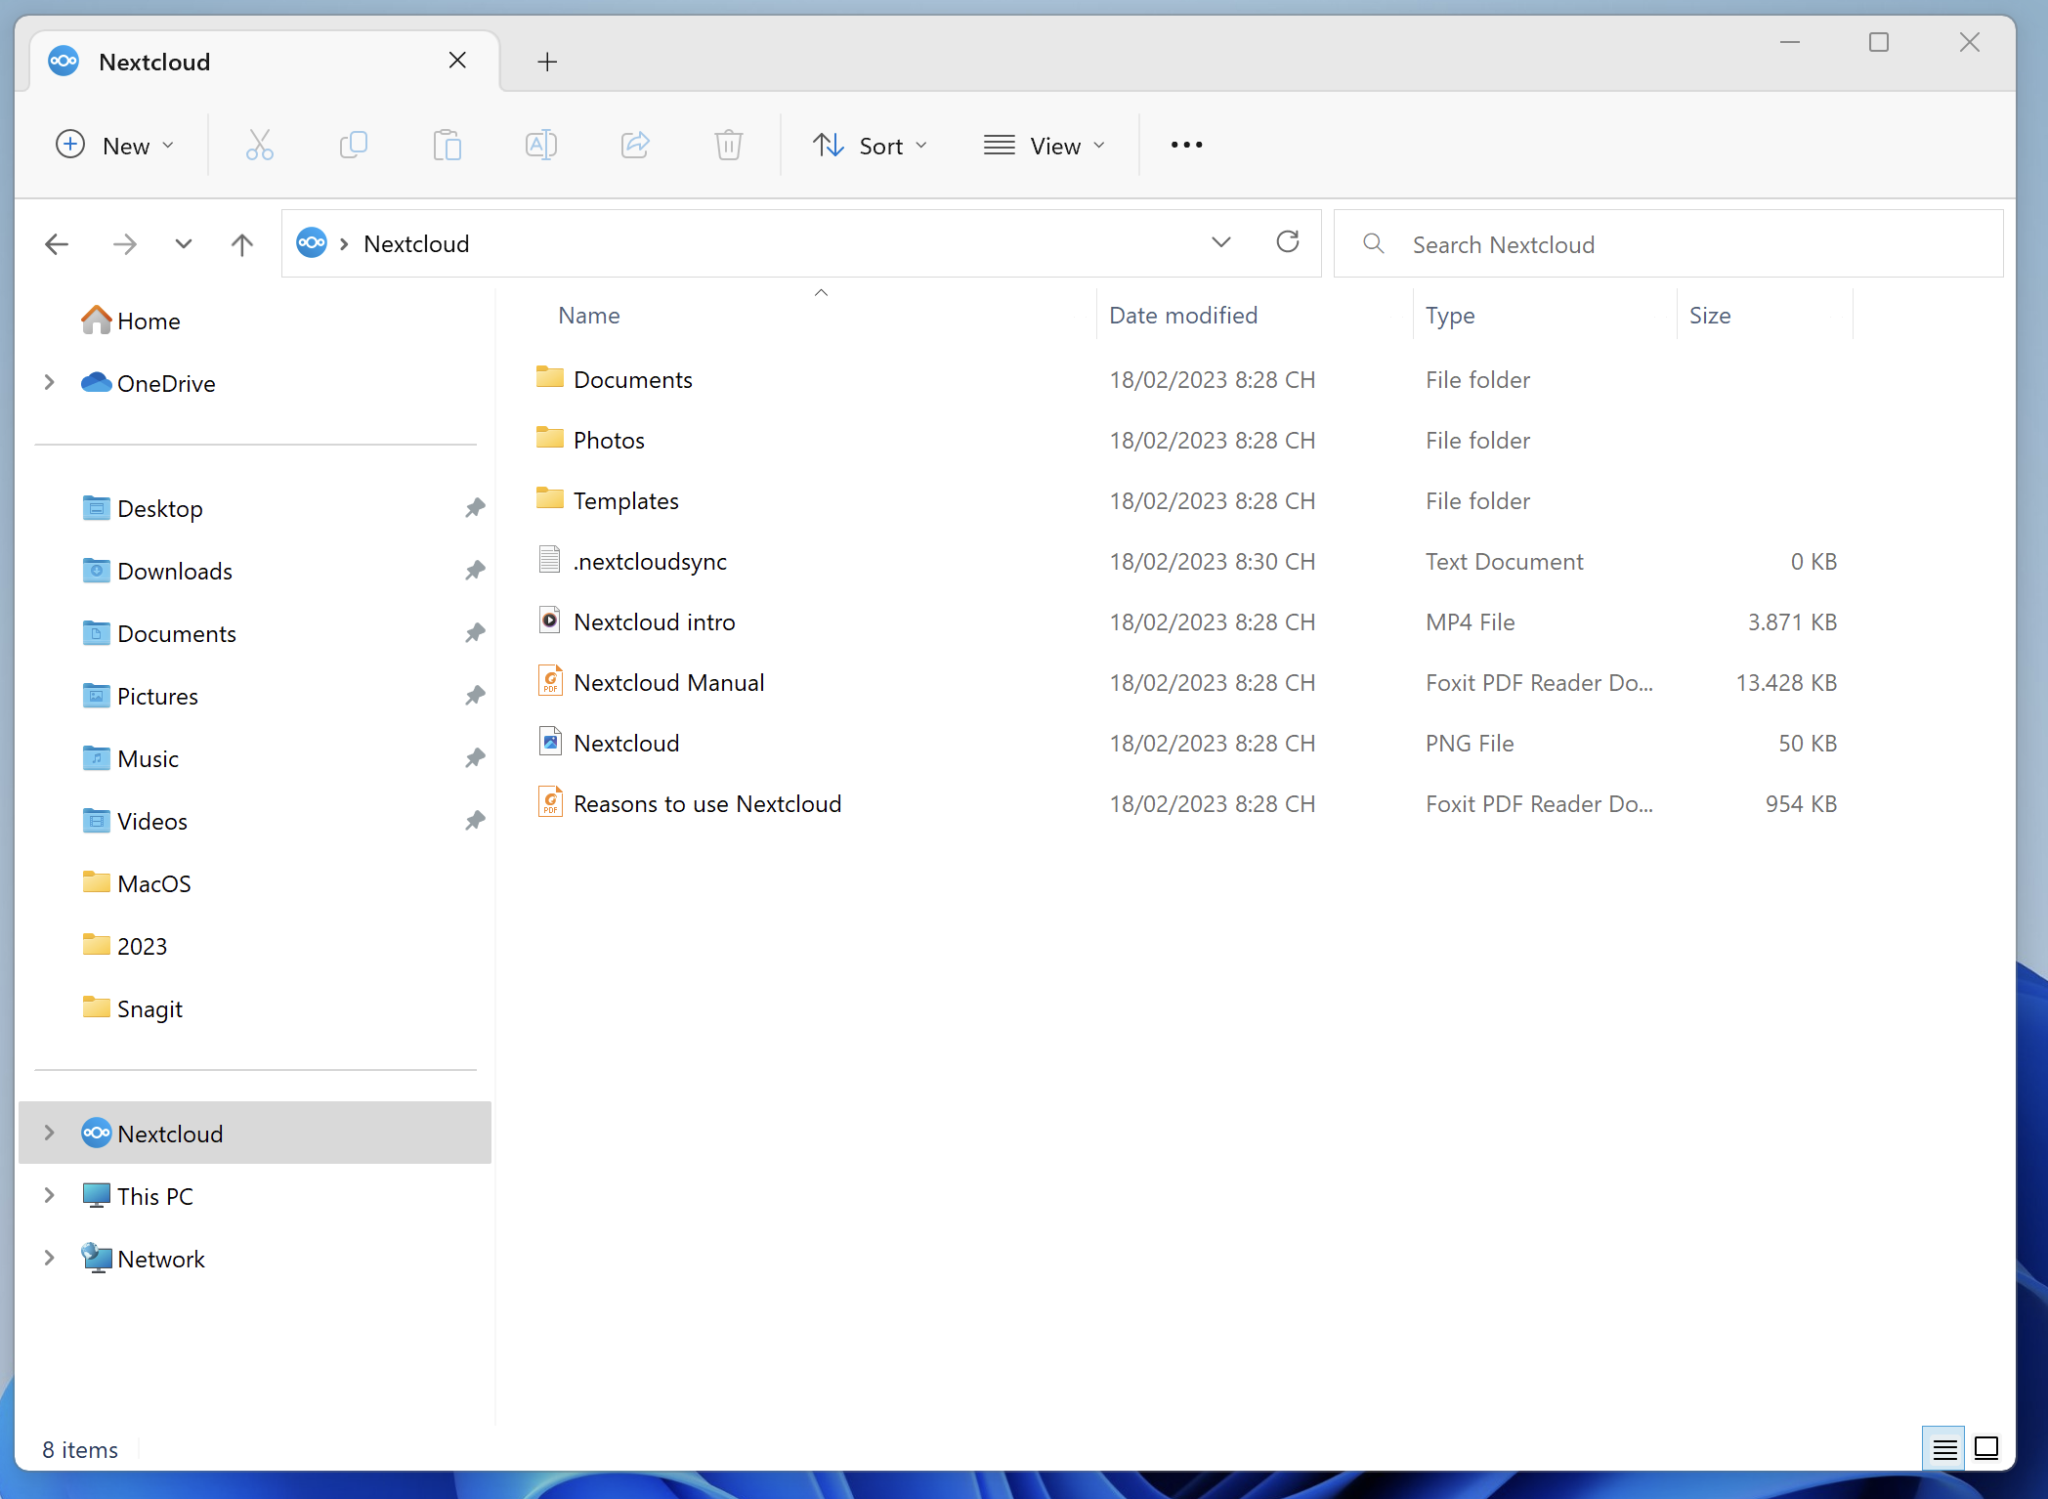Paste from clipboard via toolbar icon
The height and width of the screenshot is (1499, 2048).
(x=447, y=145)
